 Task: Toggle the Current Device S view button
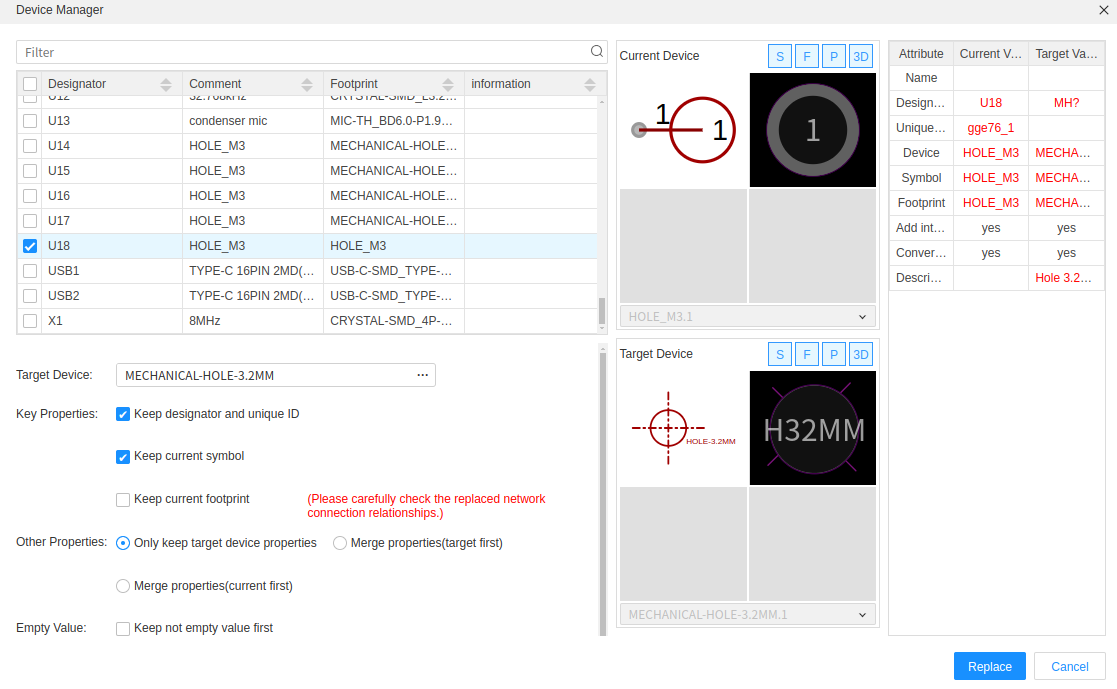[x=780, y=56]
